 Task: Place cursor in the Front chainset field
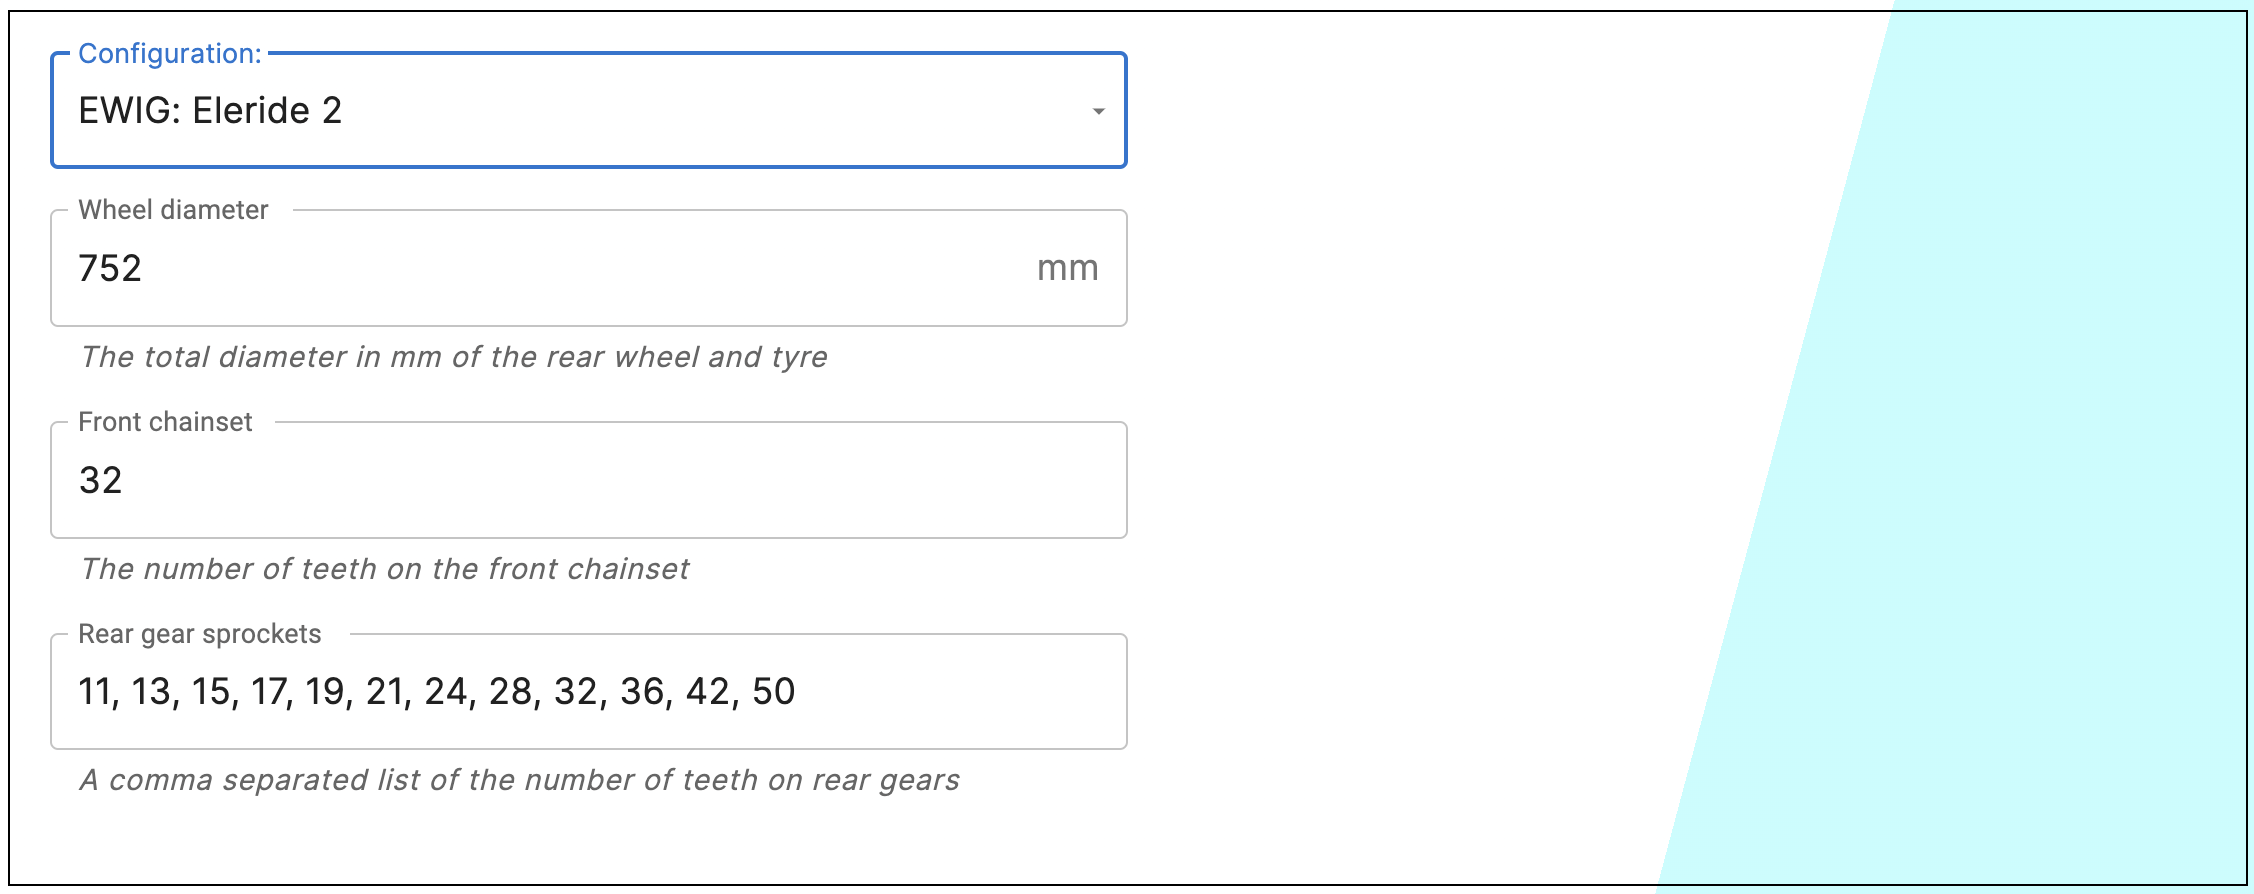pos(500,480)
